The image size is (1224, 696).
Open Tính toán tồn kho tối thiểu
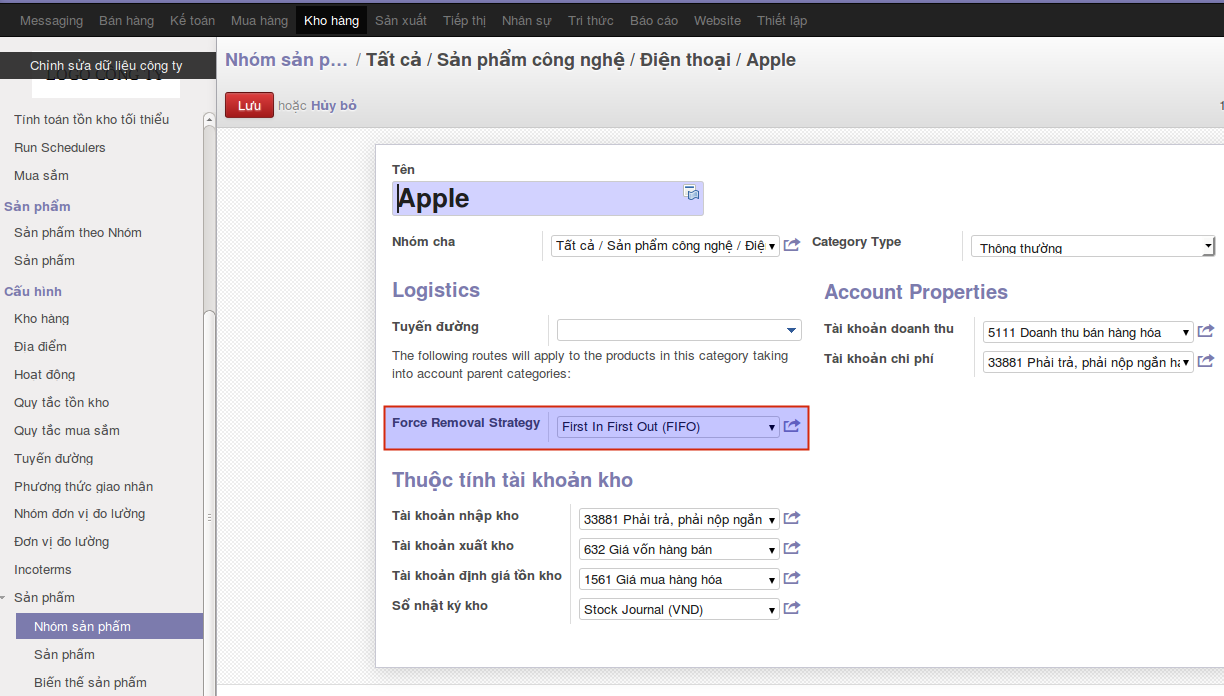(x=92, y=120)
